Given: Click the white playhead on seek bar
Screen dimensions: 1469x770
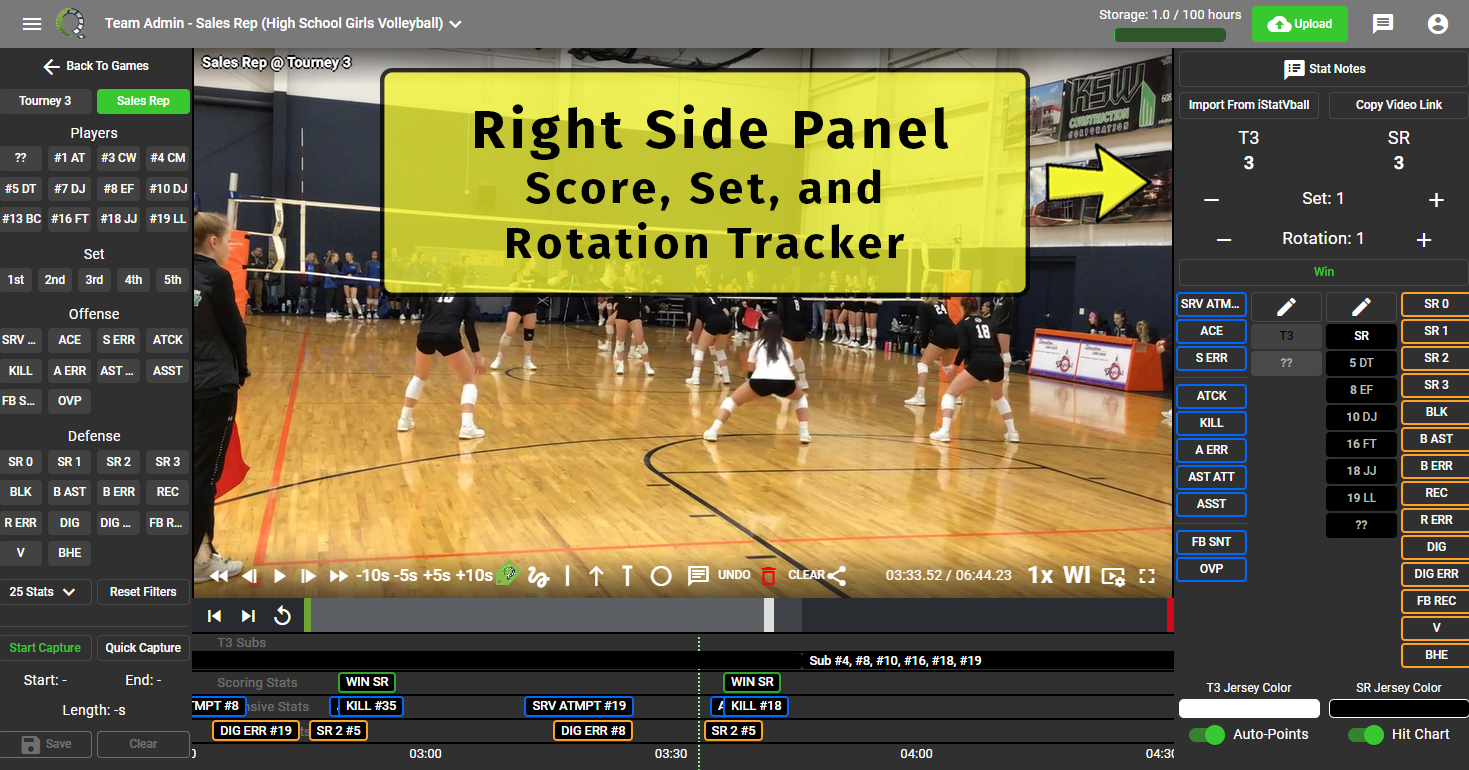Looking at the screenshot, I should click(769, 615).
